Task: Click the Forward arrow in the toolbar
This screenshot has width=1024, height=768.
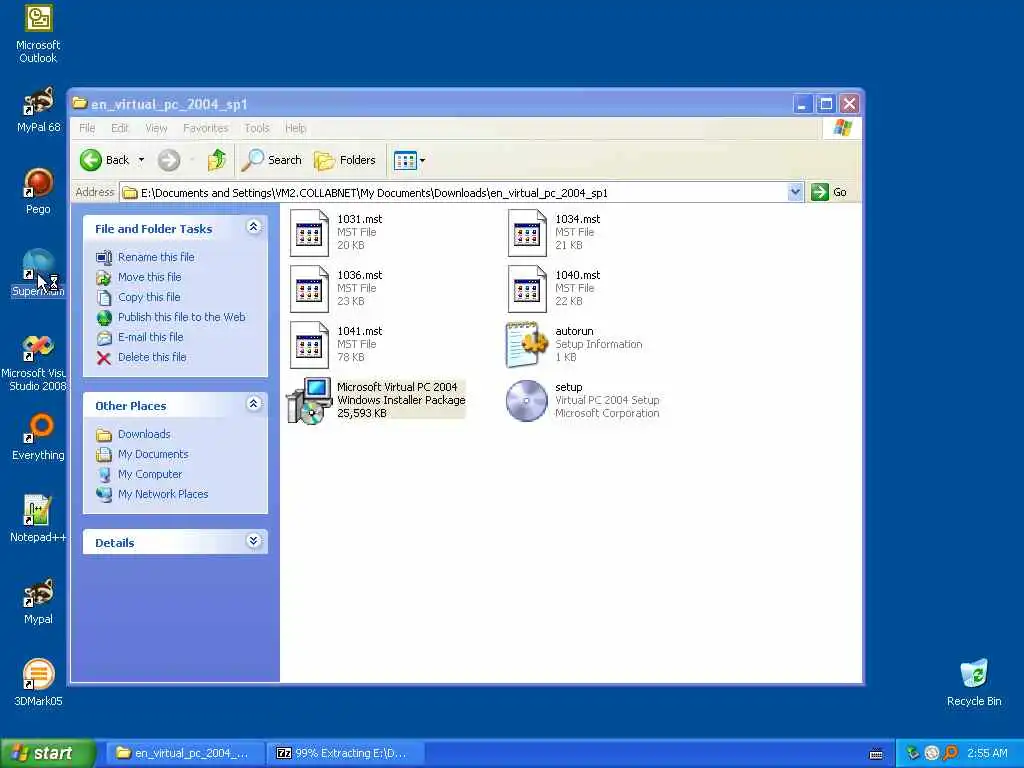Action: (x=168, y=160)
